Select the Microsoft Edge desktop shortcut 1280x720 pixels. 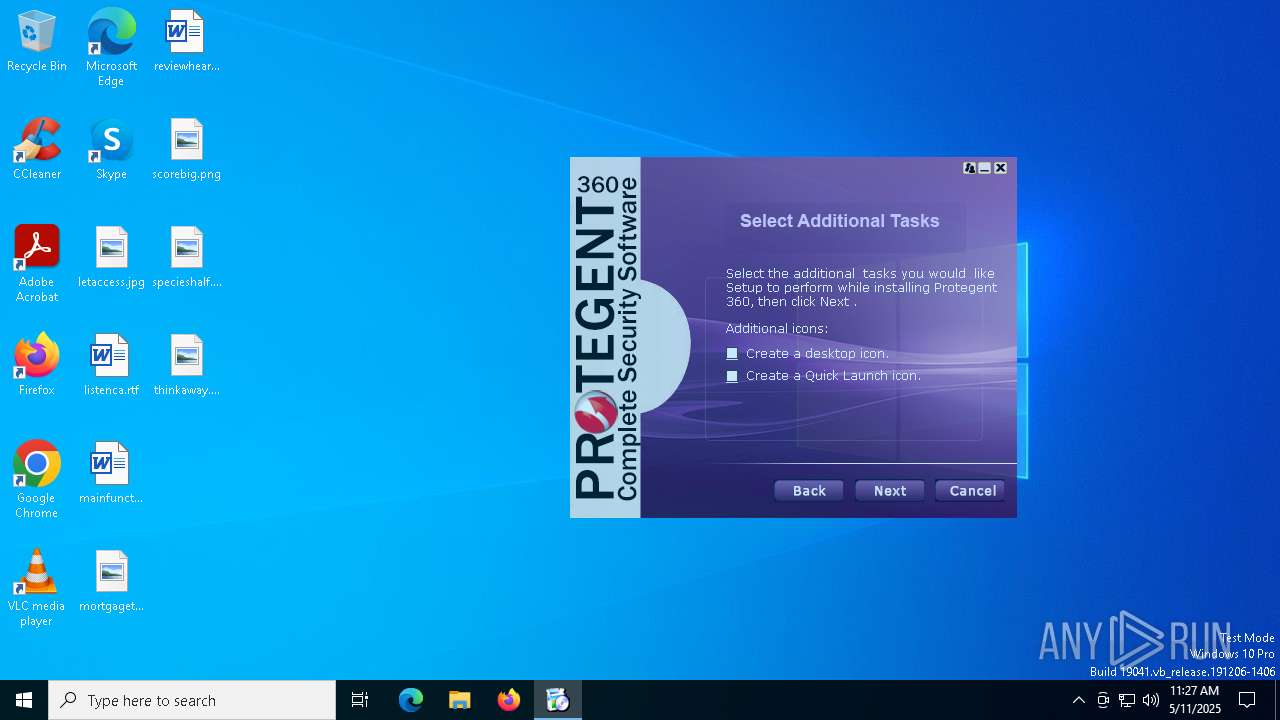point(111,48)
